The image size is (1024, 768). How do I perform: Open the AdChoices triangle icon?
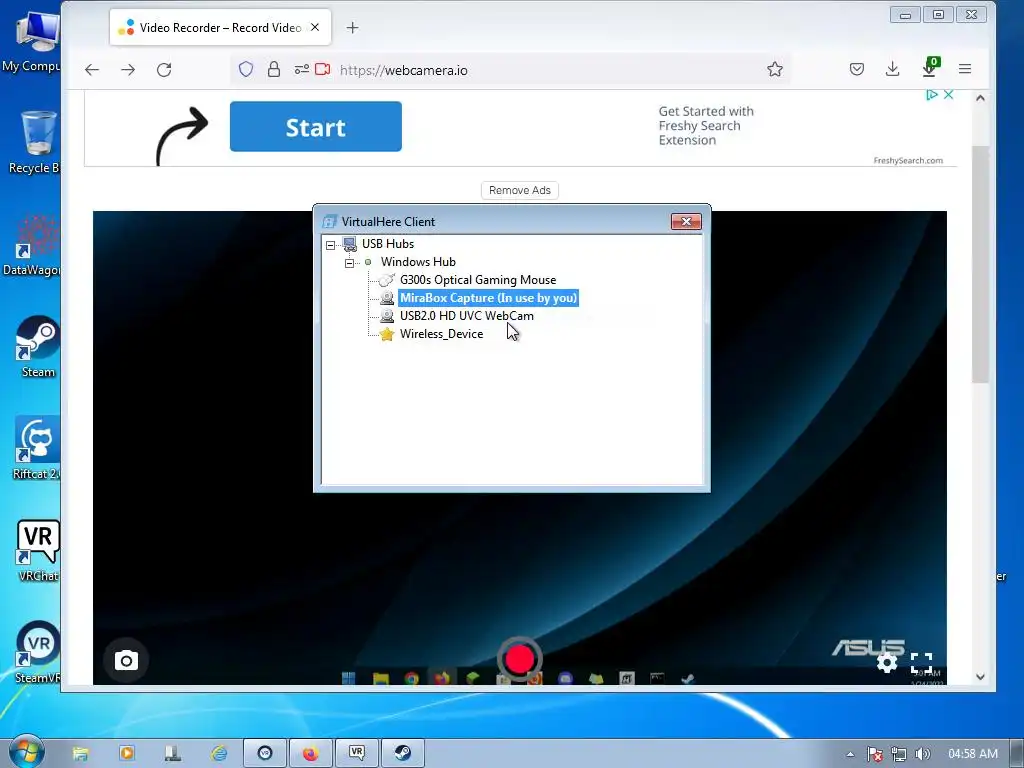932,95
